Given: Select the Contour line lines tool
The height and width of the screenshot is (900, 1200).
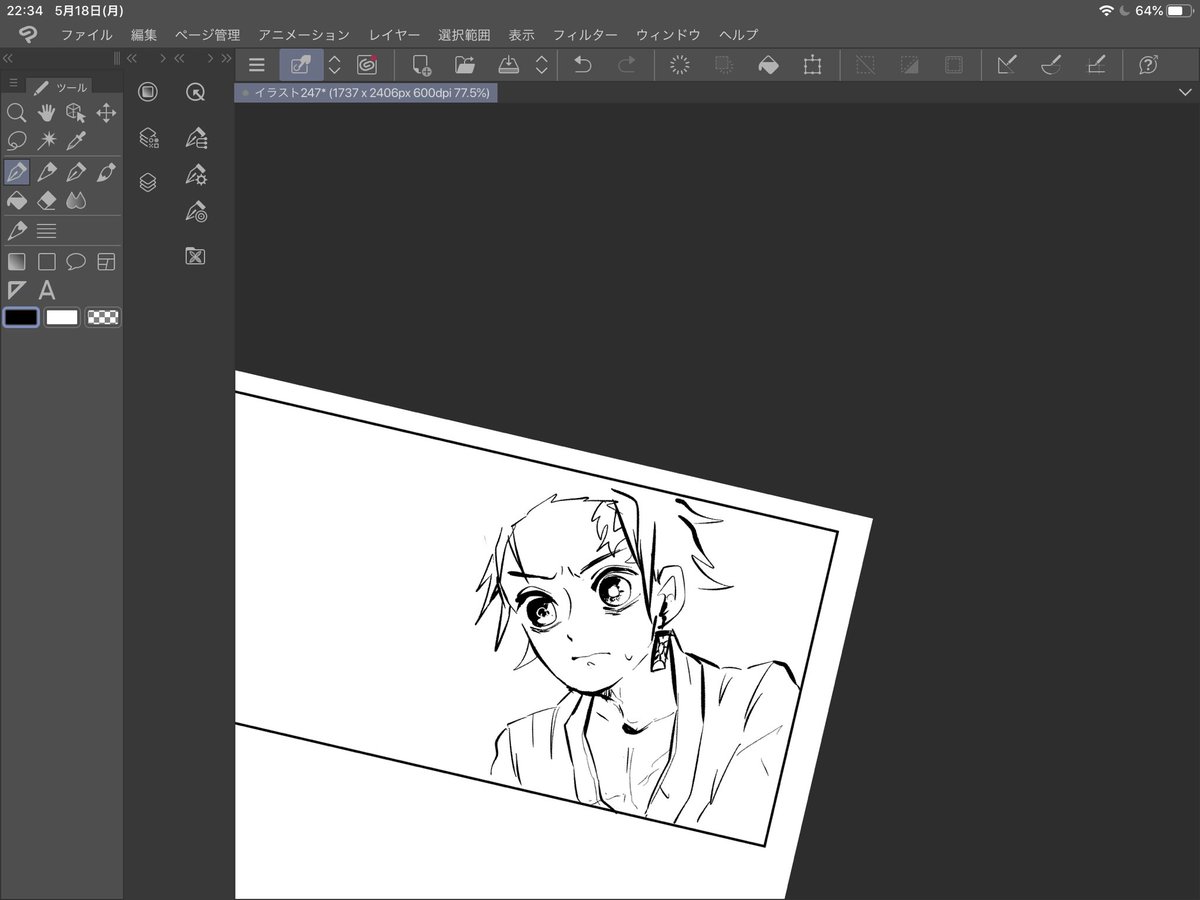Looking at the screenshot, I should (46, 231).
